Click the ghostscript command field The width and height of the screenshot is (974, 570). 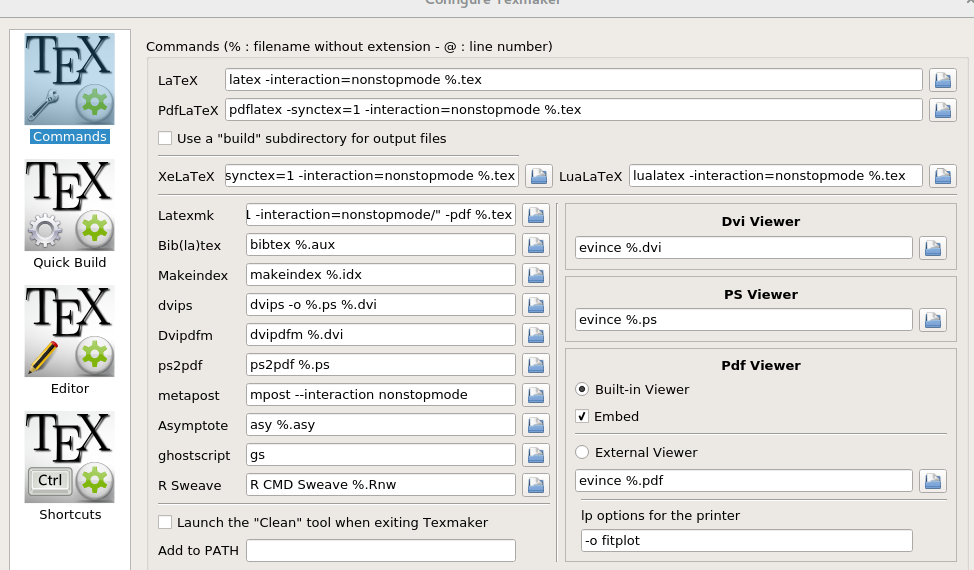coord(381,455)
